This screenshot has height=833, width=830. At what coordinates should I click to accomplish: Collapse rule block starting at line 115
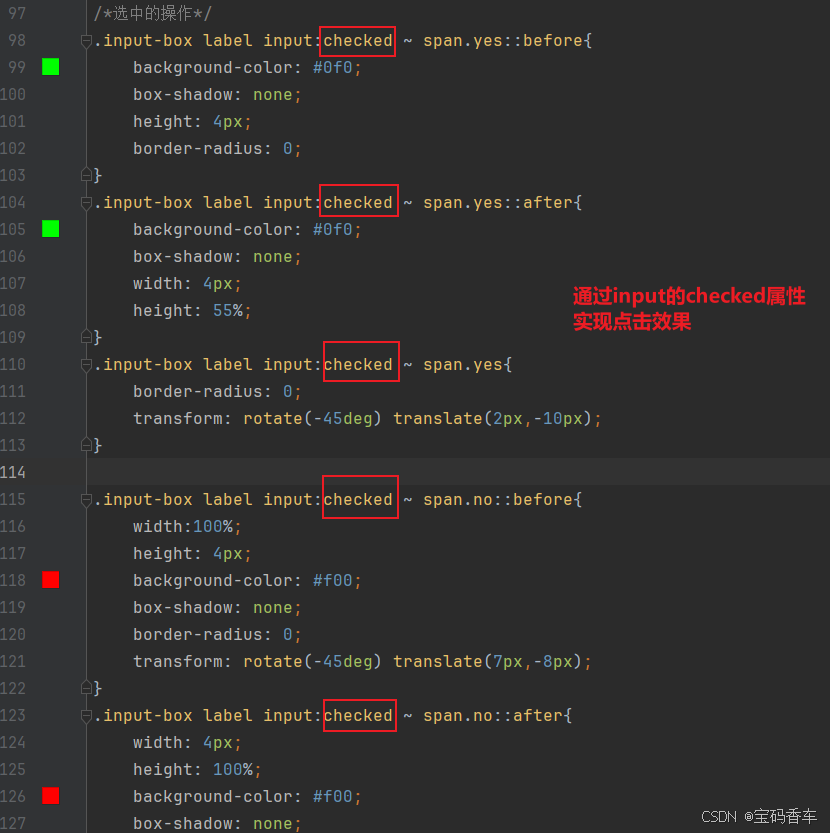pos(86,499)
